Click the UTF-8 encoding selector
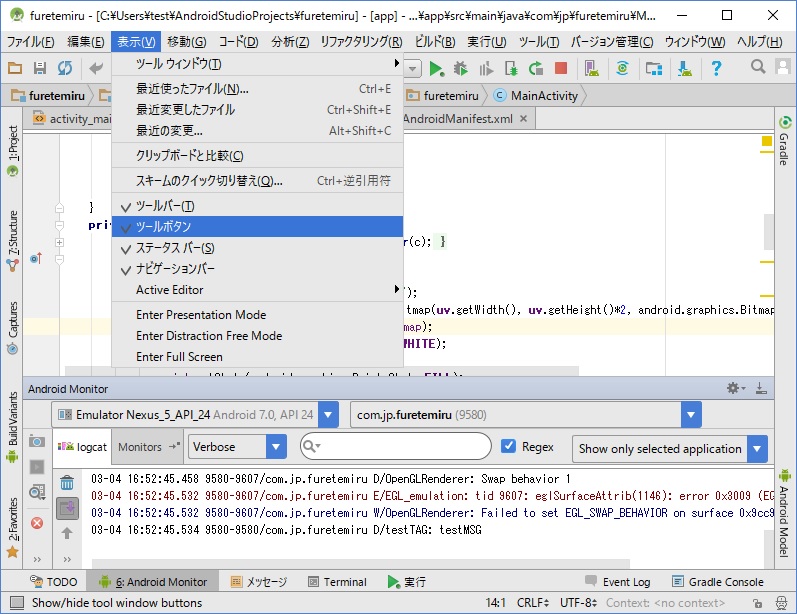 (x=578, y=603)
